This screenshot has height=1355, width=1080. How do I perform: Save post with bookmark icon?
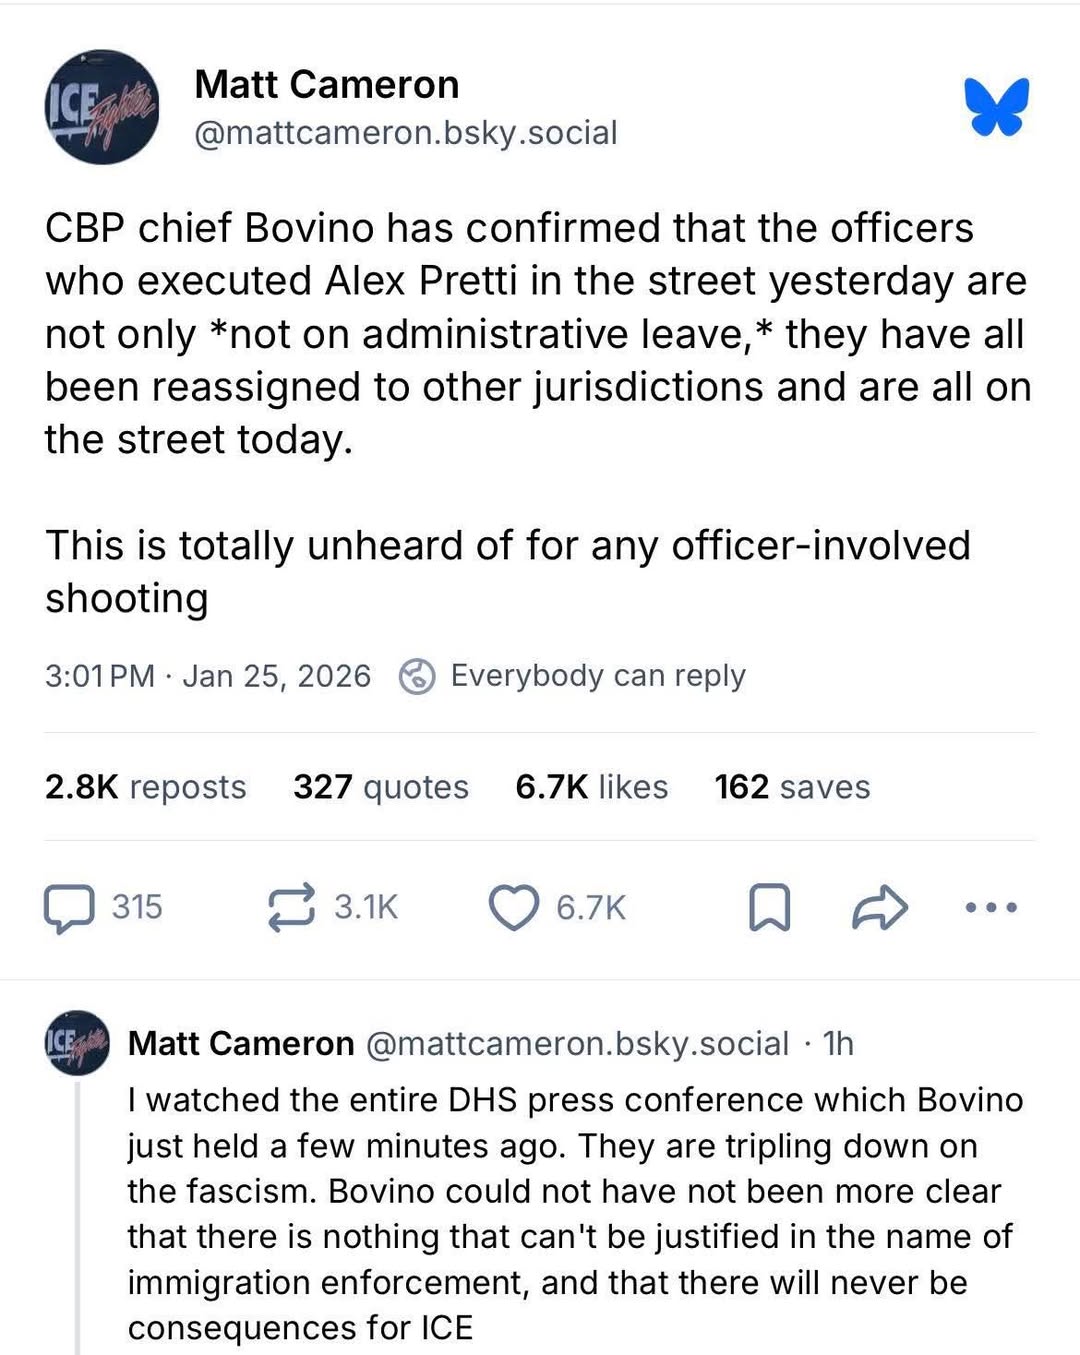[x=769, y=908]
